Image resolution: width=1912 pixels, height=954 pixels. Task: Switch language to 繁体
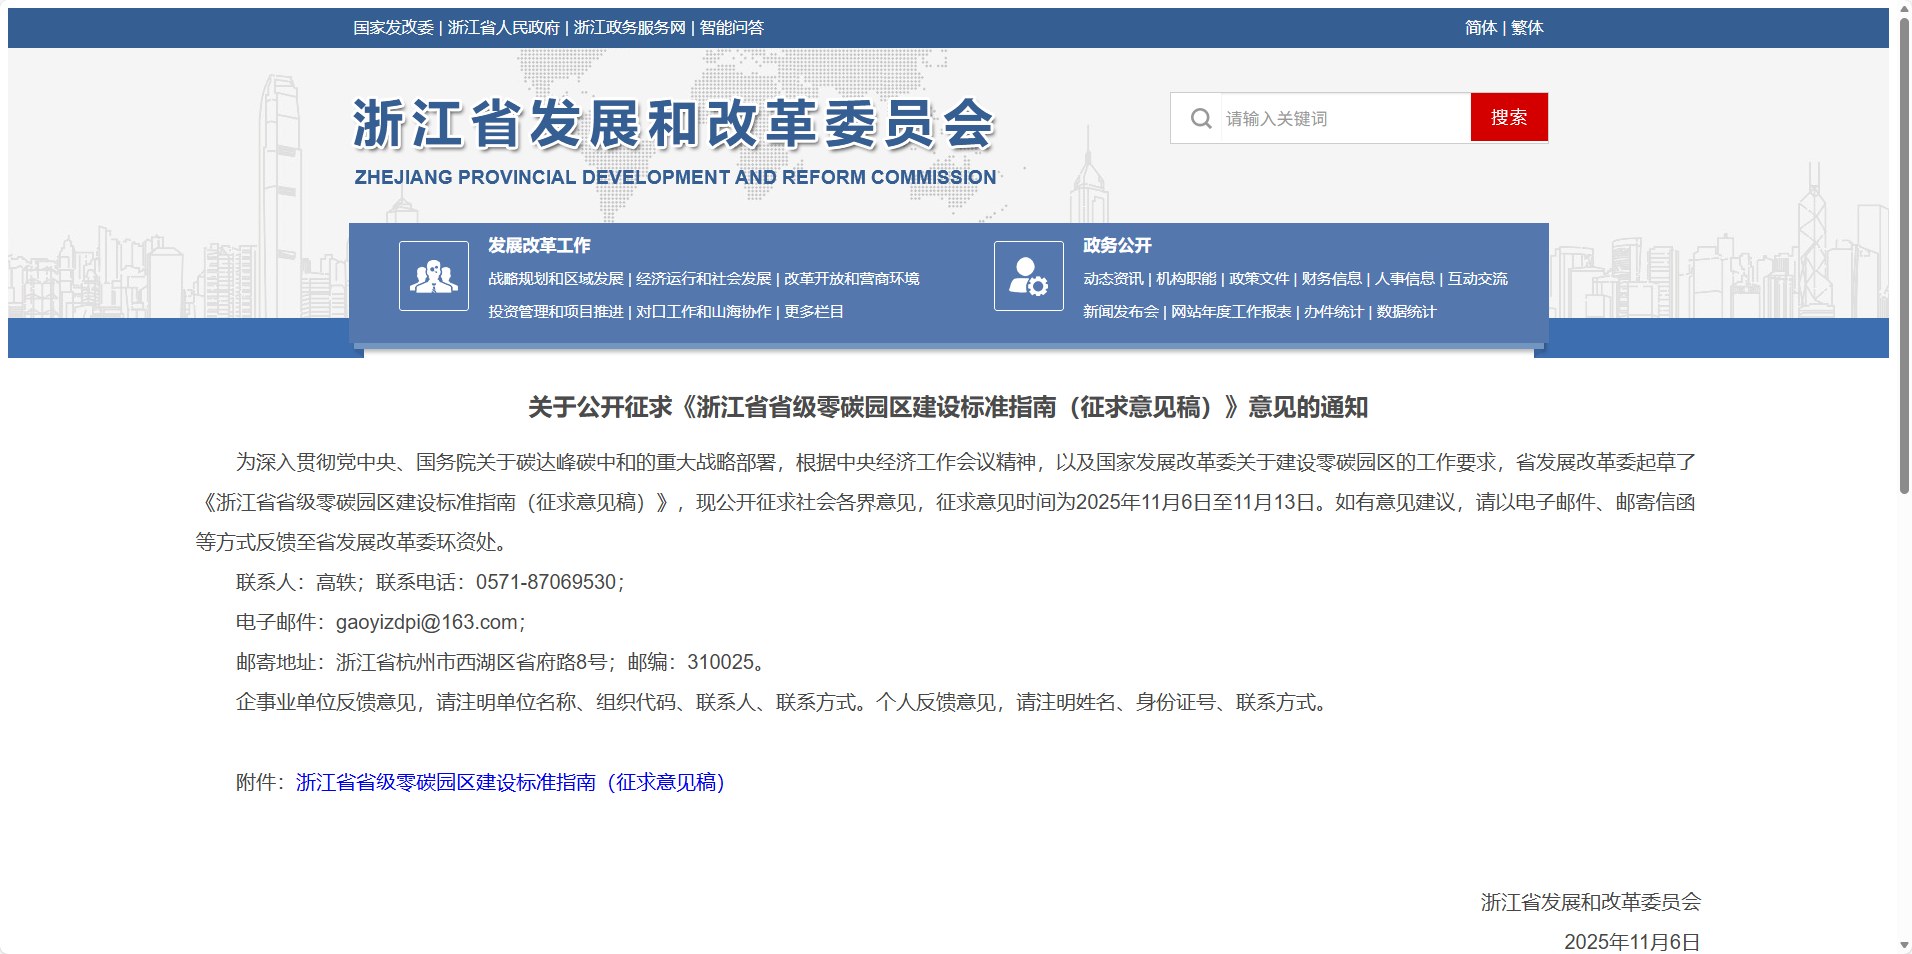(1527, 28)
